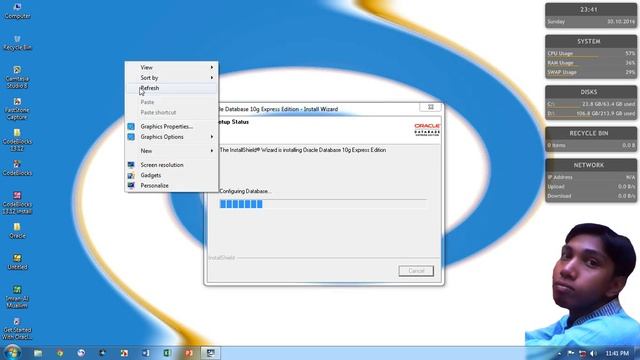Select the CodeBlocks application shortcut
Image resolution: width=640 pixels, height=360 pixels.
tap(17, 168)
